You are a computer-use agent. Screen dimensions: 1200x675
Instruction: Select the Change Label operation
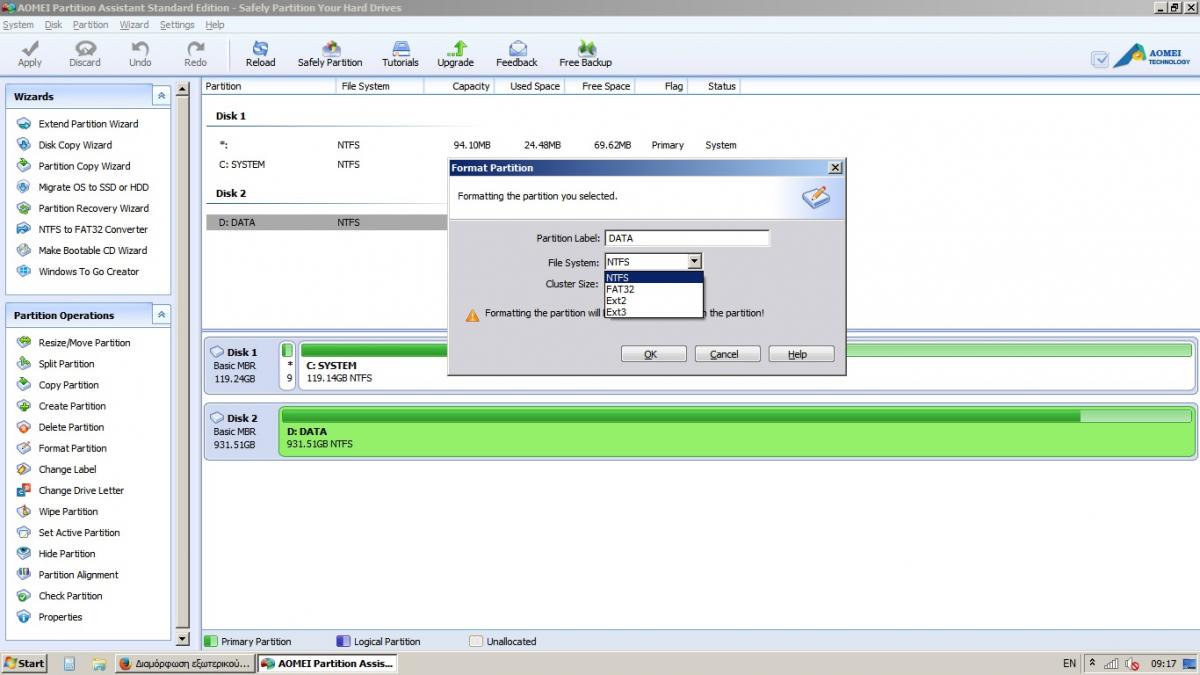(67, 469)
